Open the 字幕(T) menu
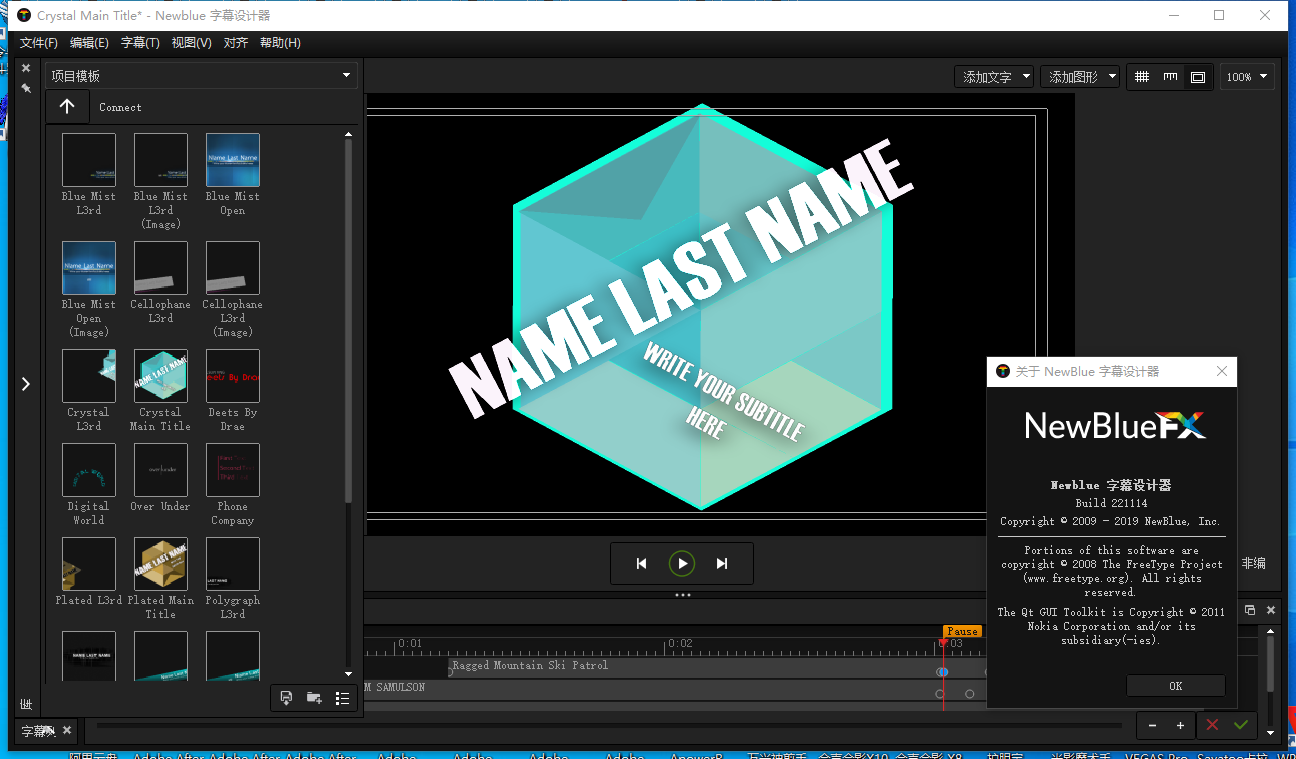The image size is (1296, 759). click(x=140, y=43)
